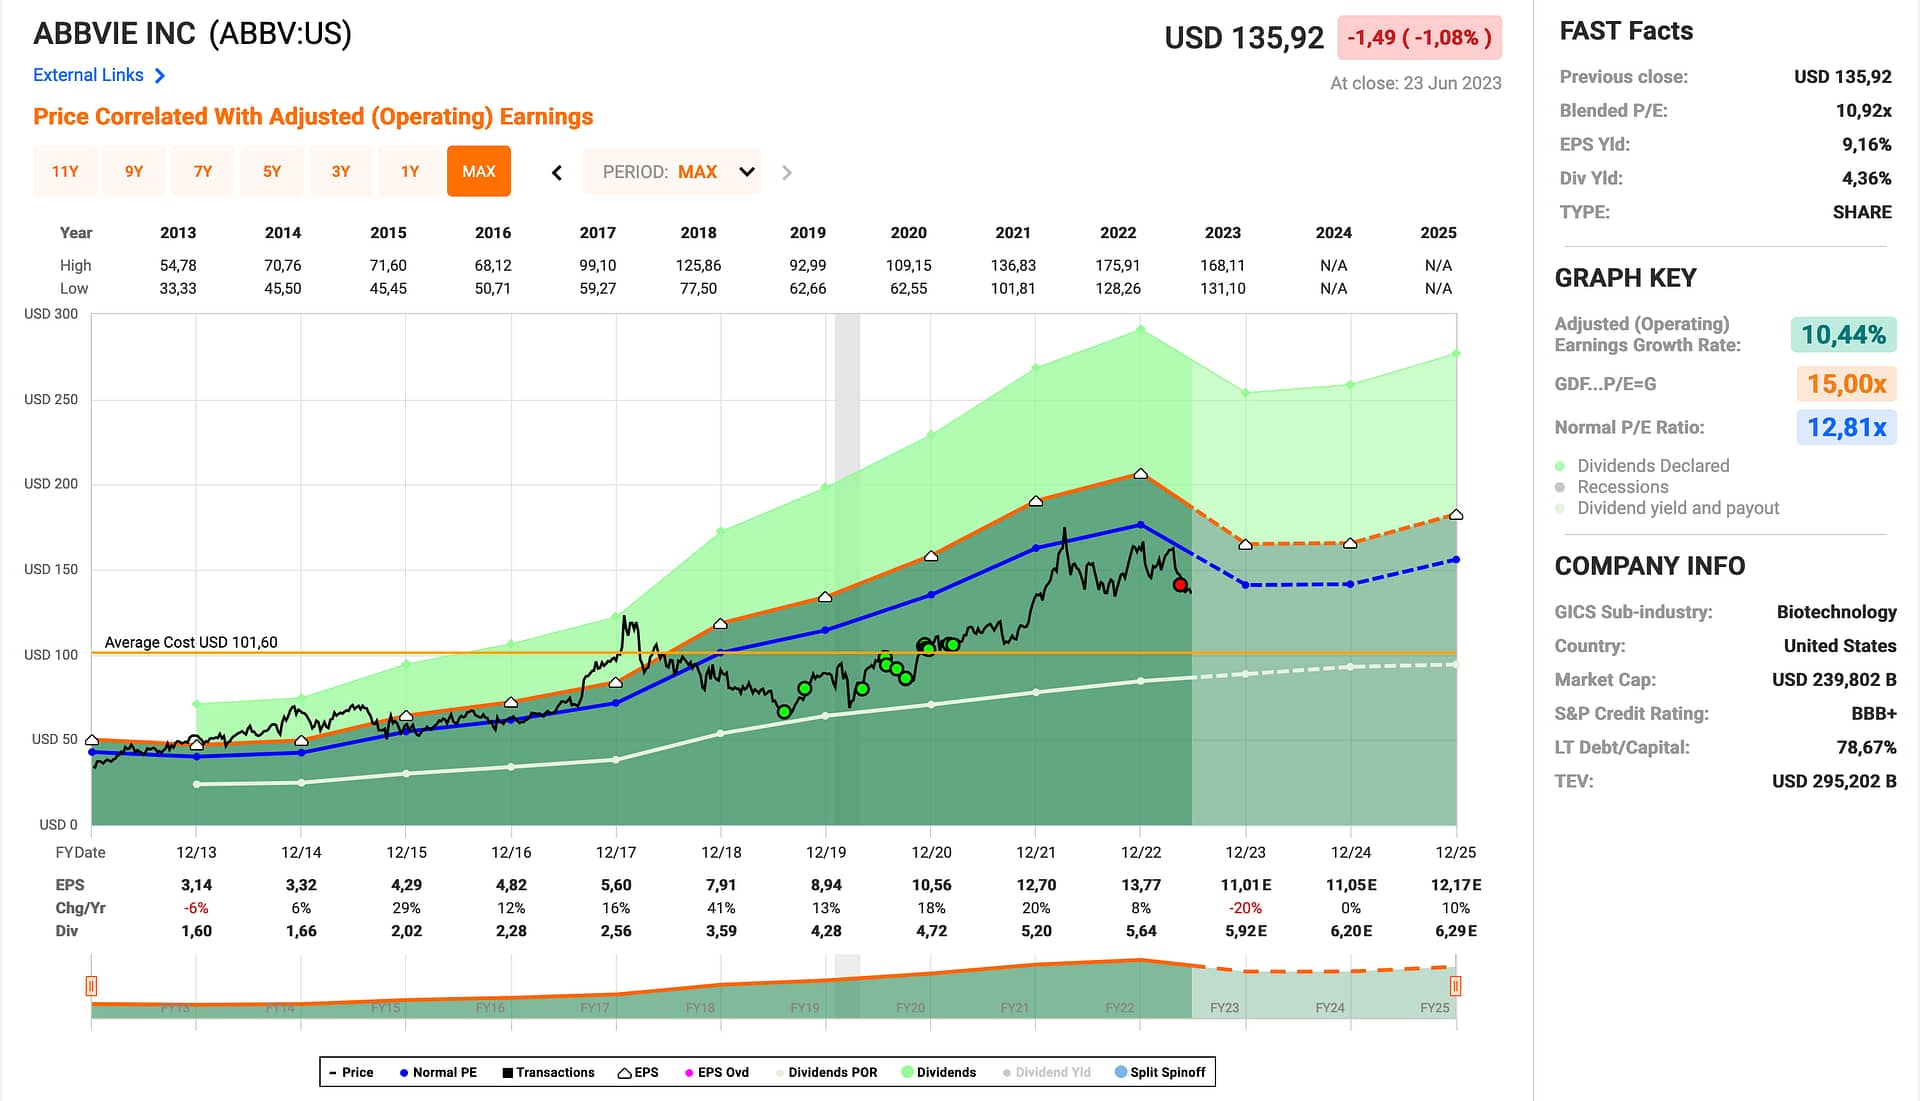1920x1101 pixels.
Task: Click the At close: 23 Jun 2023 text
Action: pos(1415,84)
